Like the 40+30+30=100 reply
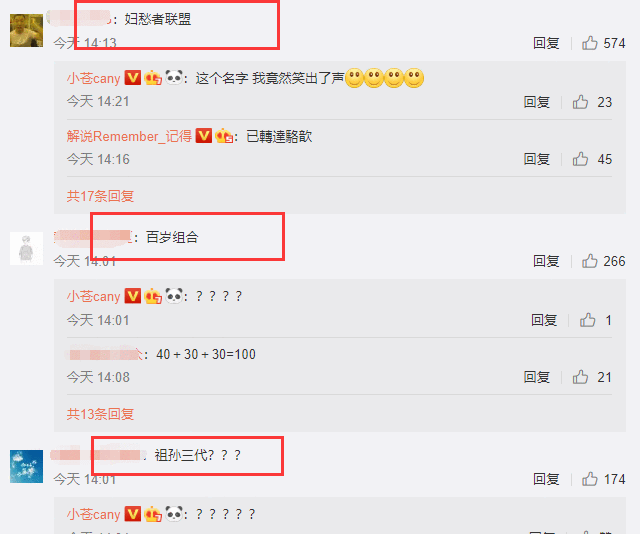The height and width of the screenshot is (534, 640). click(580, 377)
